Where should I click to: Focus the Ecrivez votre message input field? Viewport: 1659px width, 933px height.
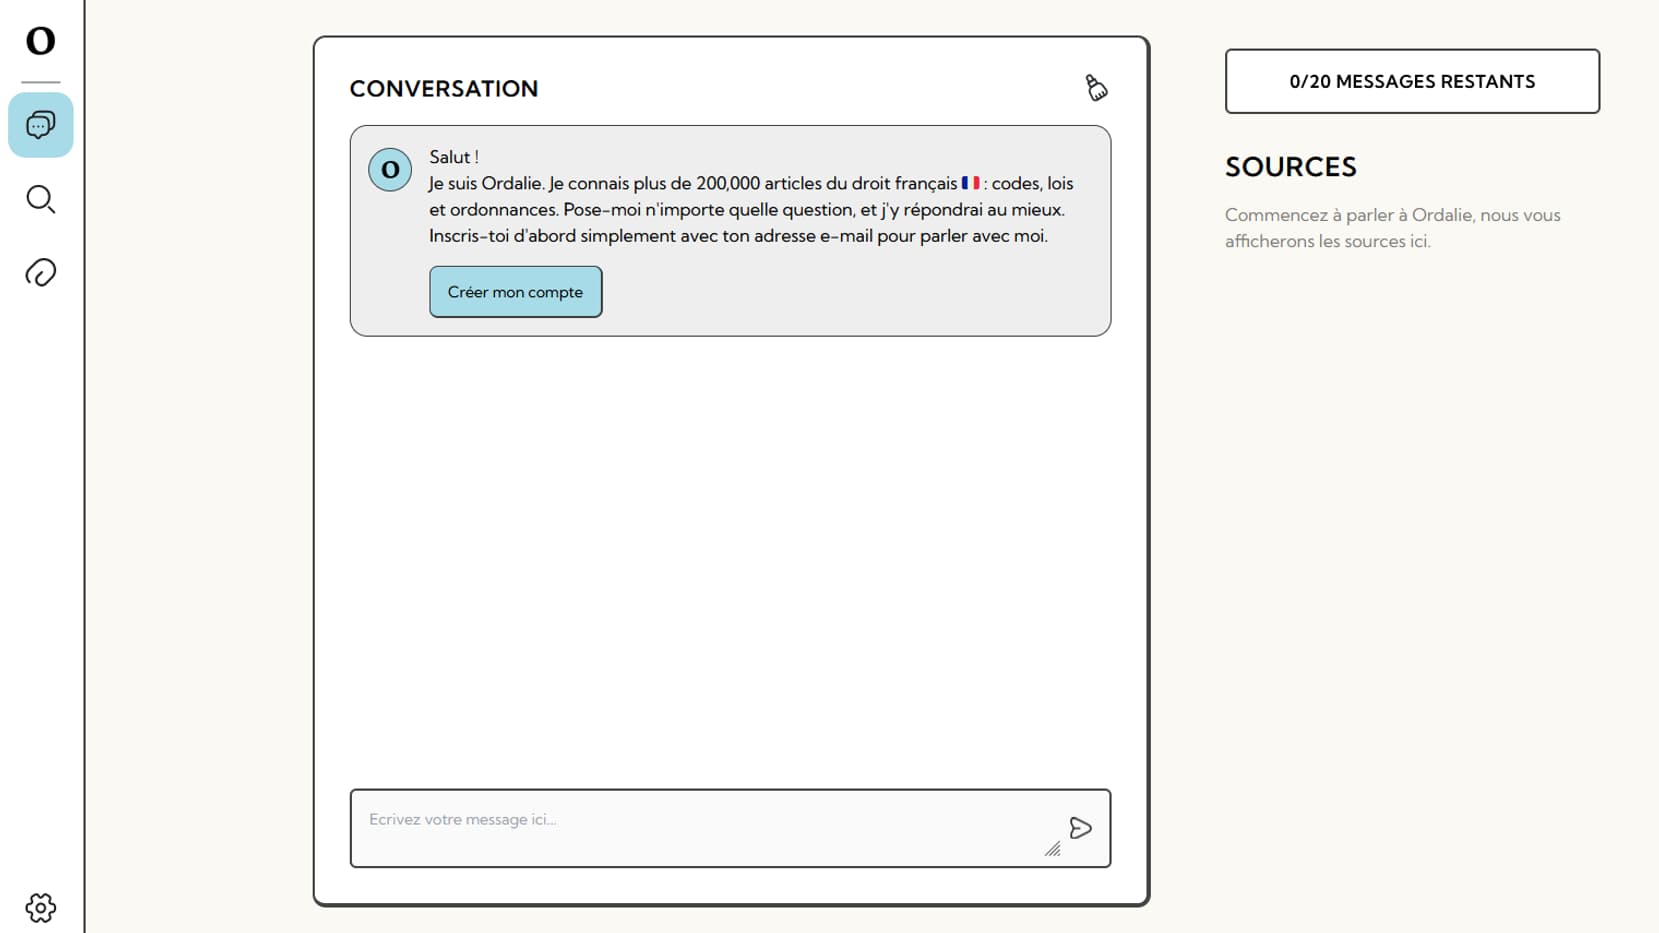[x=730, y=828]
